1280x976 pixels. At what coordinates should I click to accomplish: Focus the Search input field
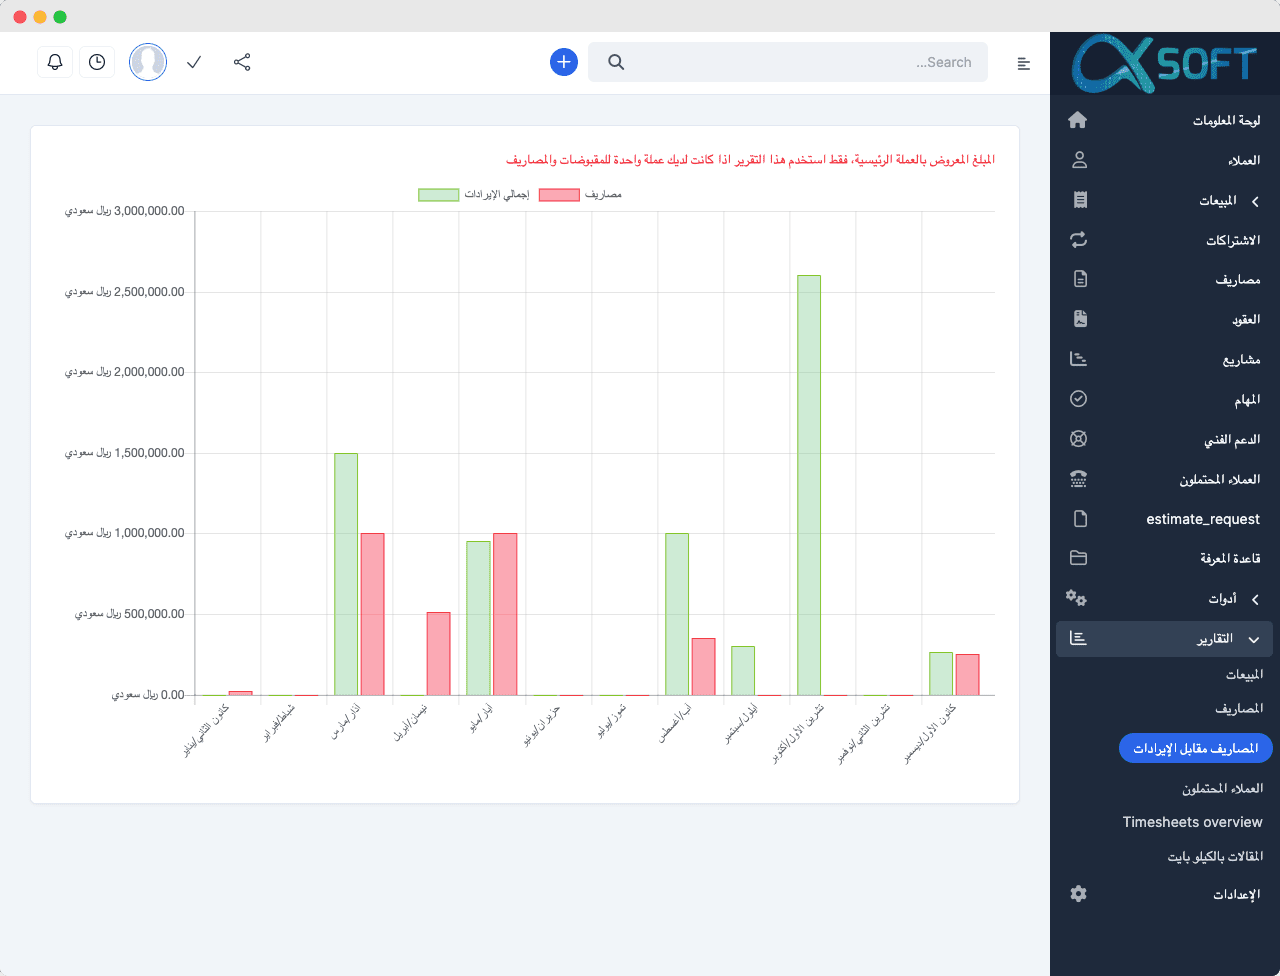[788, 62]
